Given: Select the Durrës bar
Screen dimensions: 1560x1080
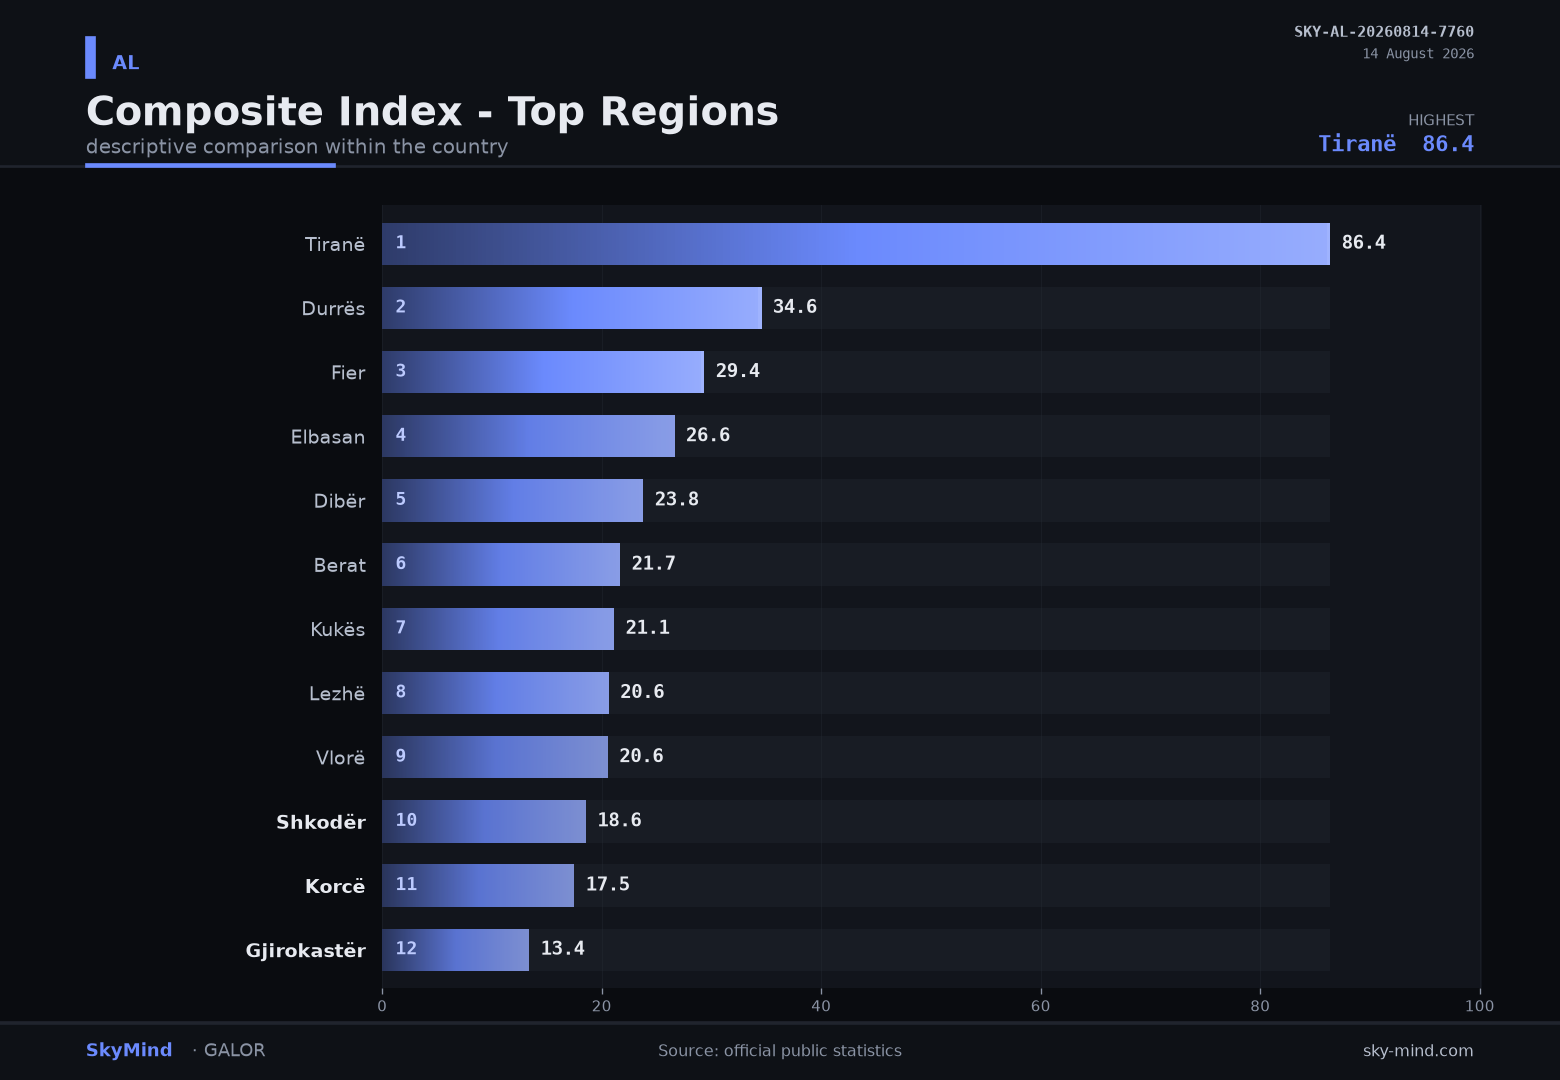Looking at the screenshot, I should 572,308.
